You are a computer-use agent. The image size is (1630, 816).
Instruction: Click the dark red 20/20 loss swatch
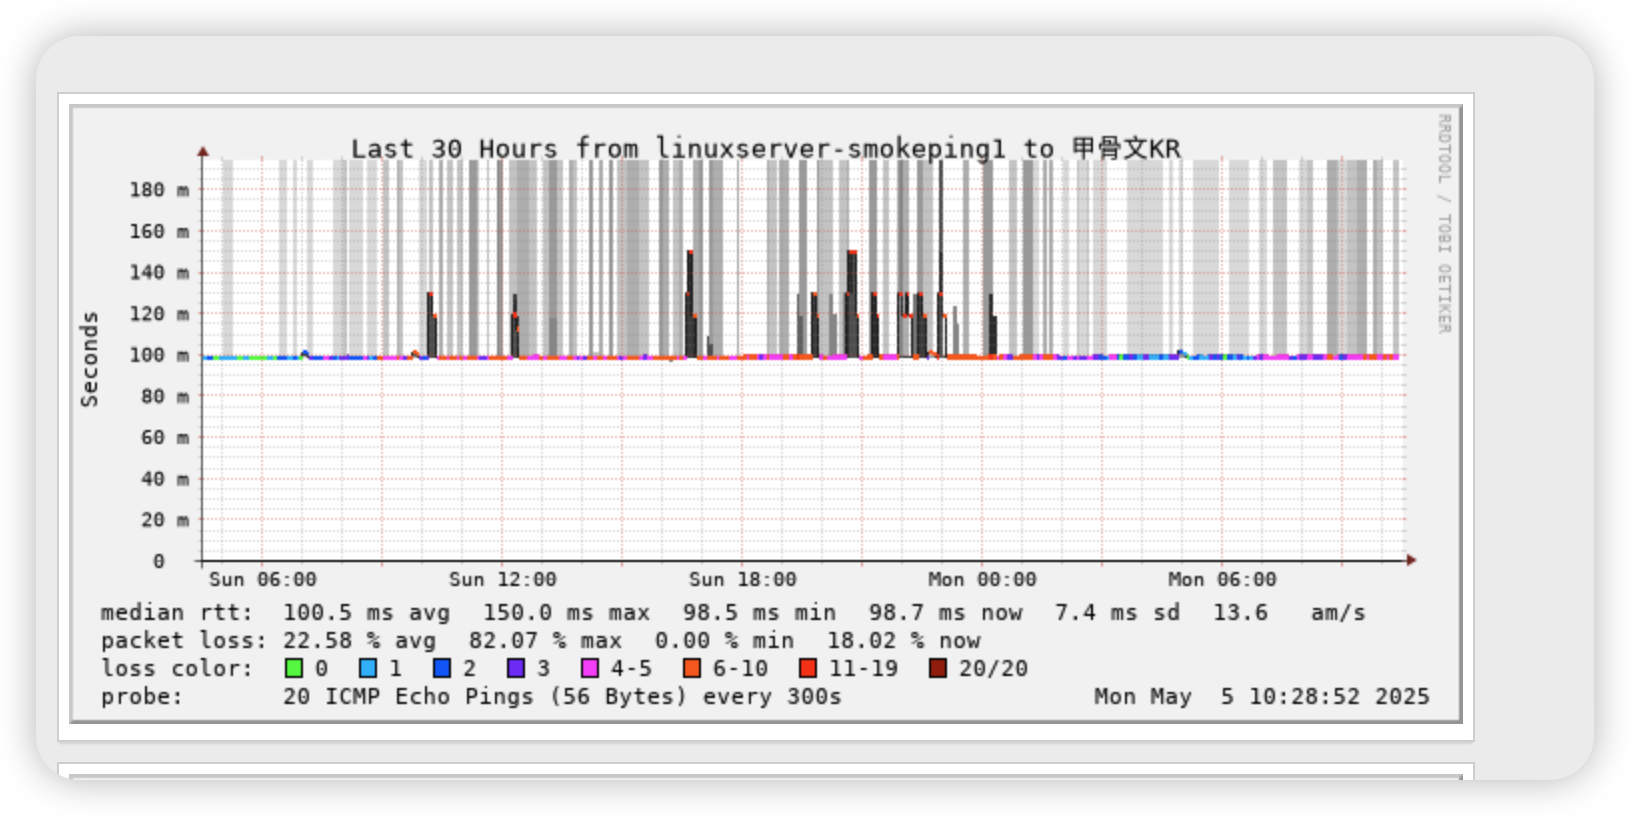tap(938, 668)
